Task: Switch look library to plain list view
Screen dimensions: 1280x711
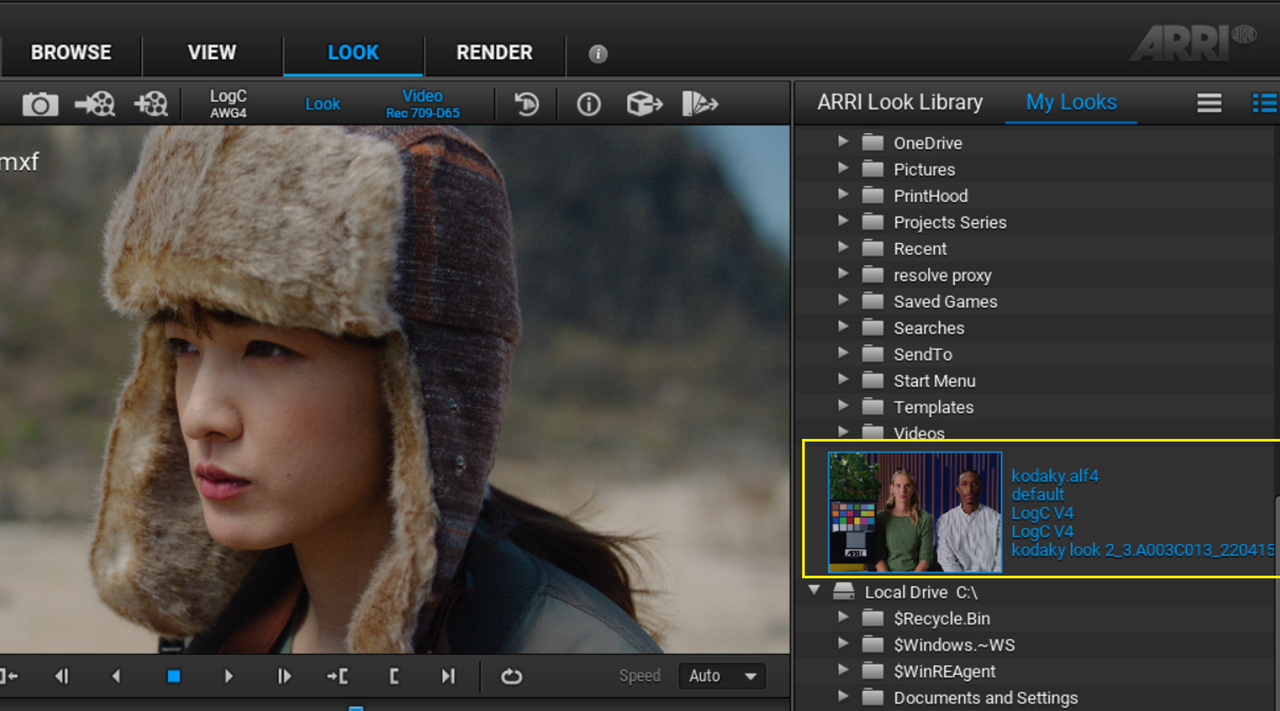Action: 1210,102
